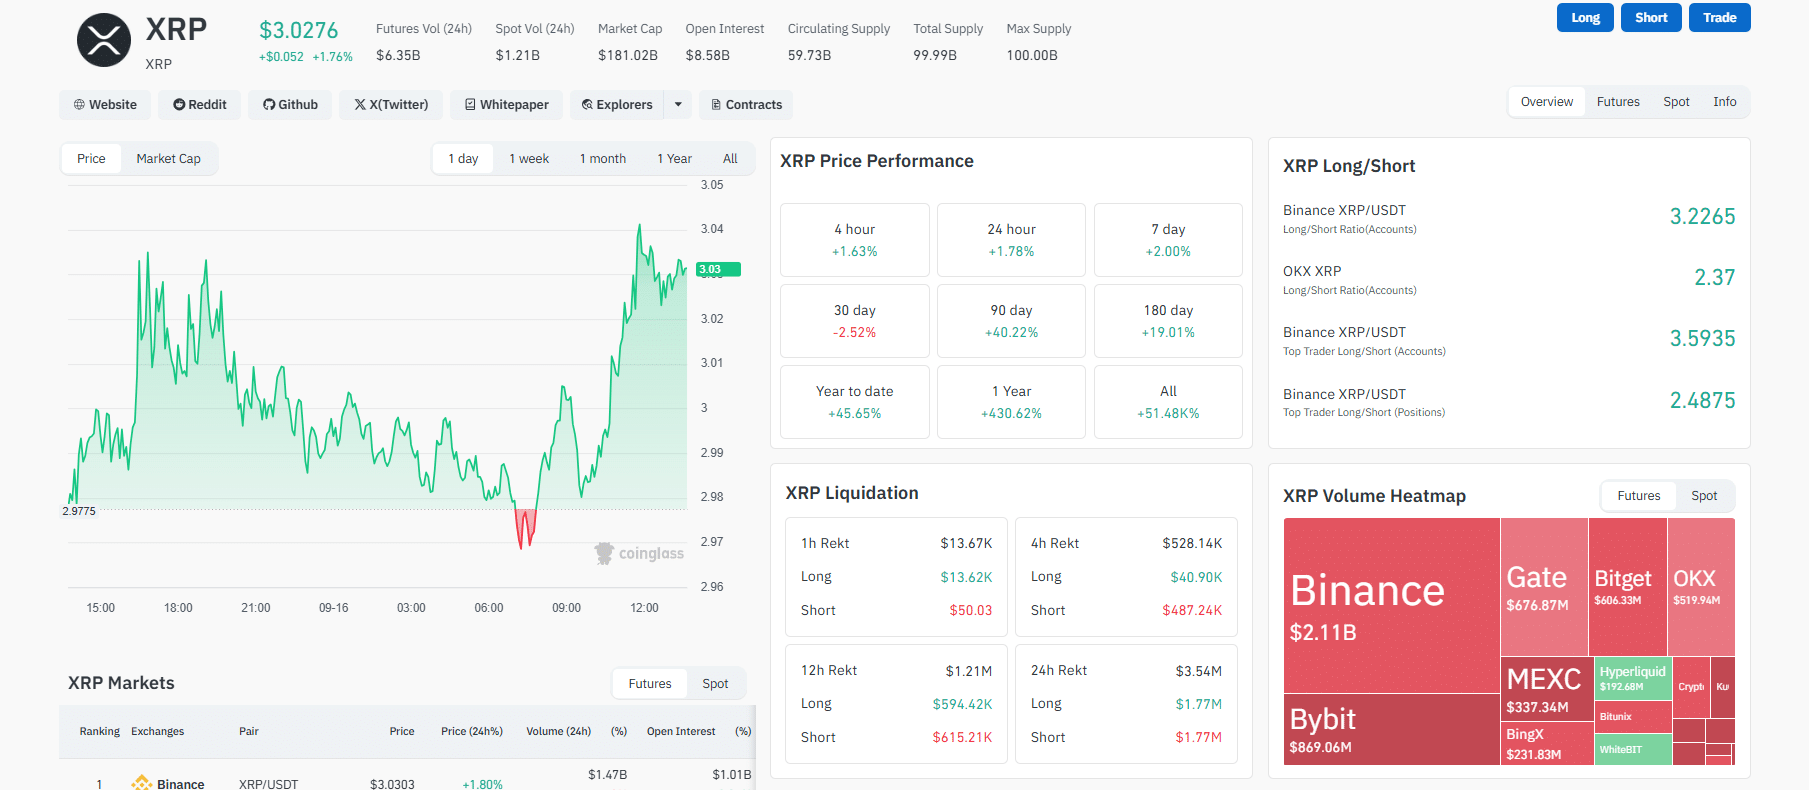Click Top Trader Long/Short (Positions) label
Image resolution: width=1809 pixels, height=790 pixels.
[x=1364, y=413]
